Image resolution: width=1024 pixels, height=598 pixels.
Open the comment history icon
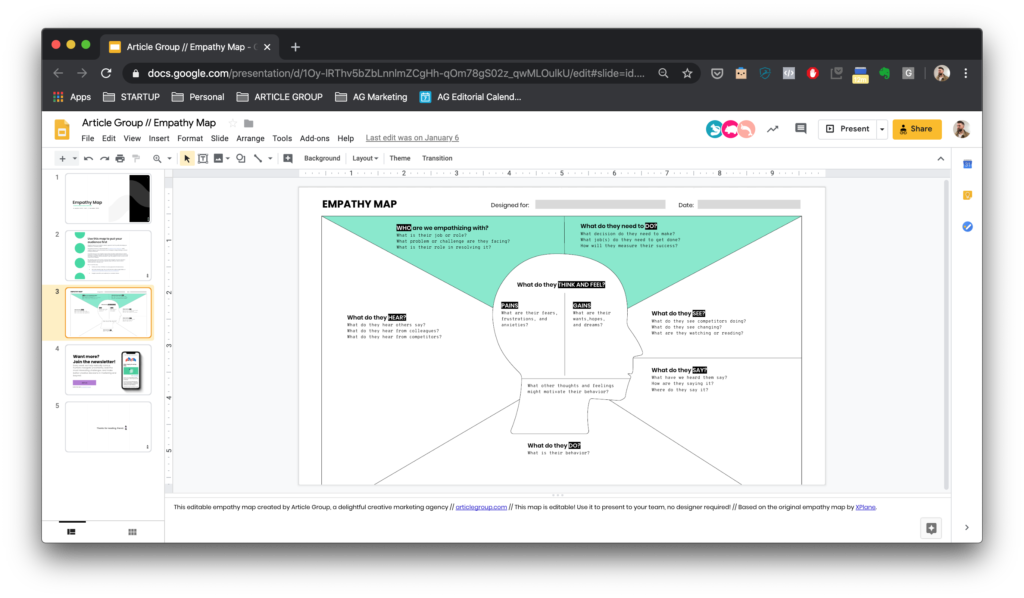801,129
